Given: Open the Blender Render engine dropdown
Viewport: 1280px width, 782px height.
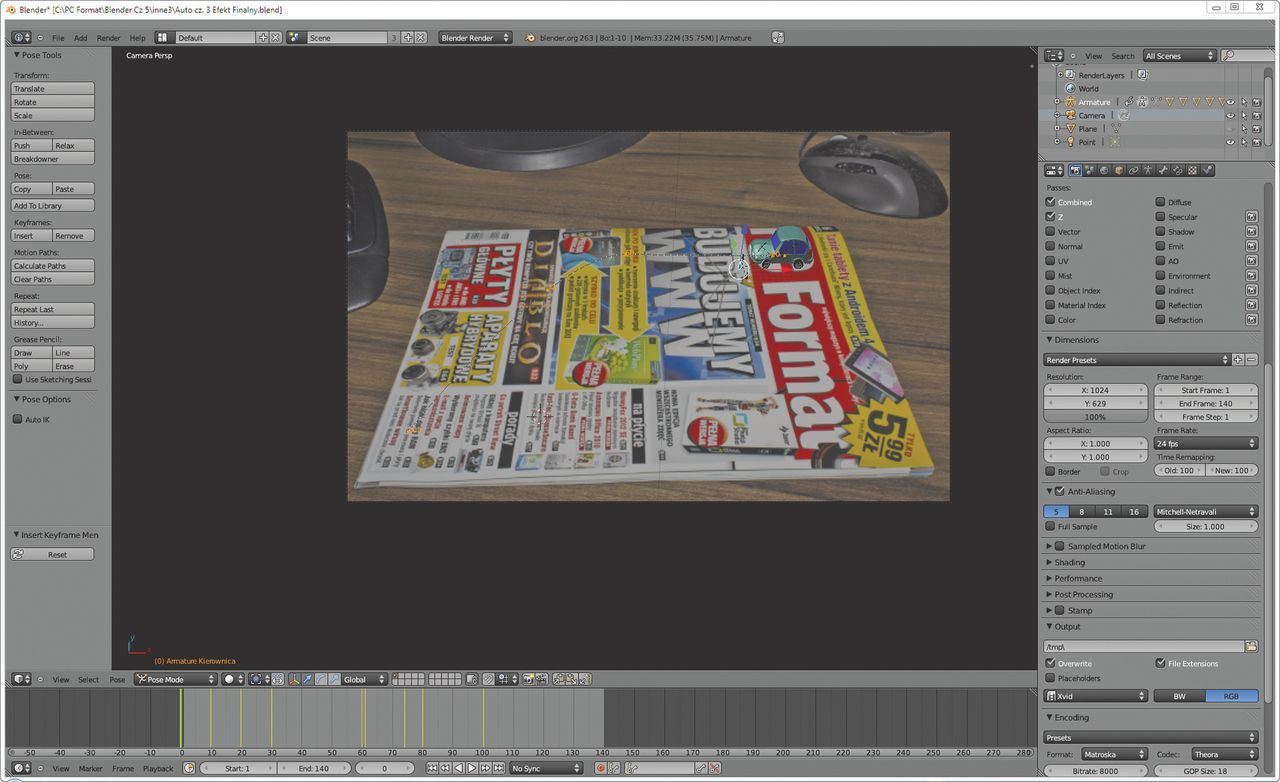Looking at the screenshot, I should point(475,38).
